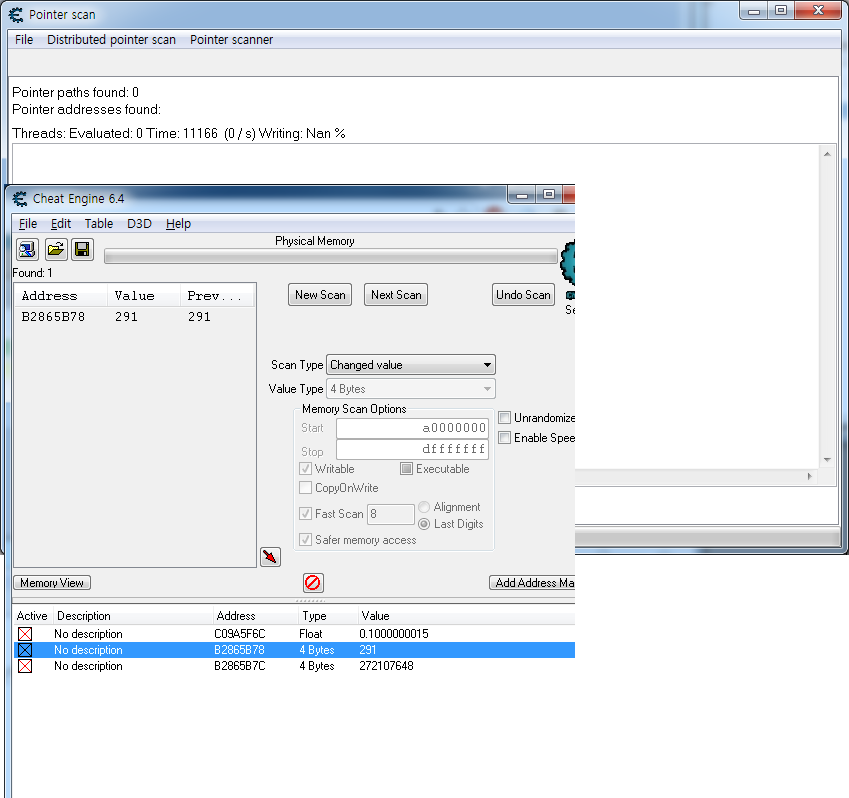Toggle active box for address C09A5F6C
The height and width of the screenshot is (798, 849).
pyautogui.click(x=25, y=634)
